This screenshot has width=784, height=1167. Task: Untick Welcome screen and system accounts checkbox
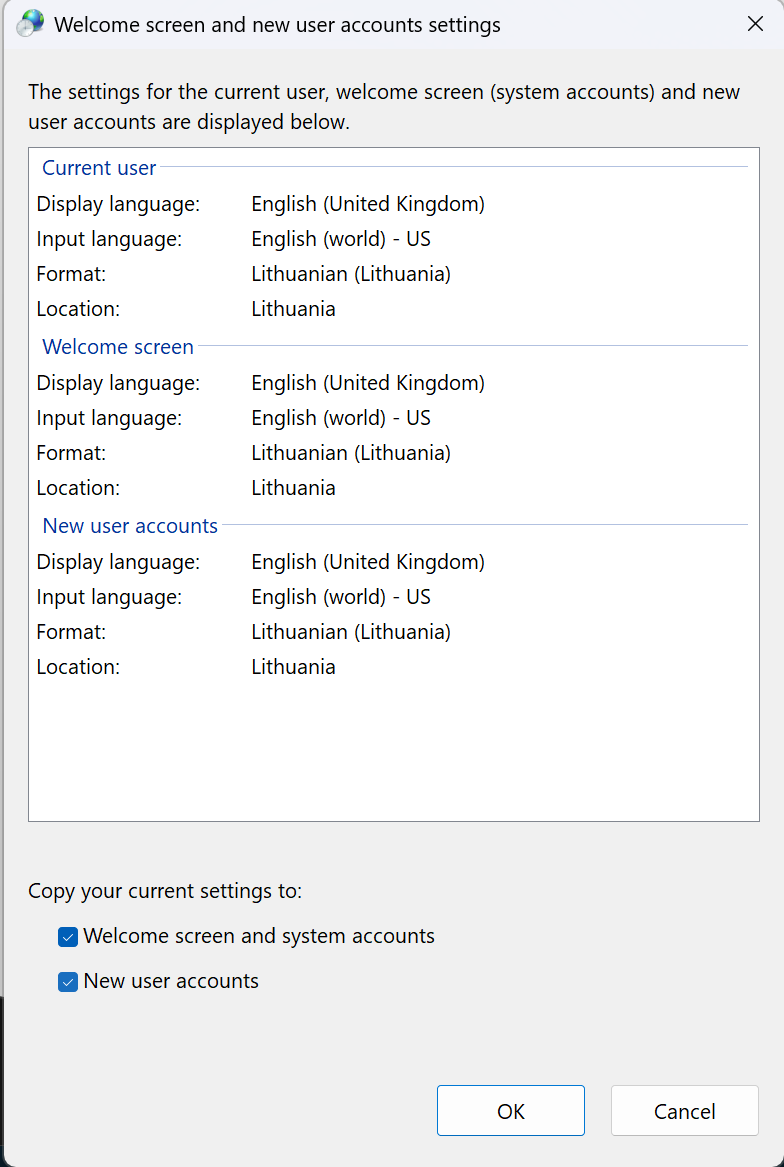(x=68, y=937)
